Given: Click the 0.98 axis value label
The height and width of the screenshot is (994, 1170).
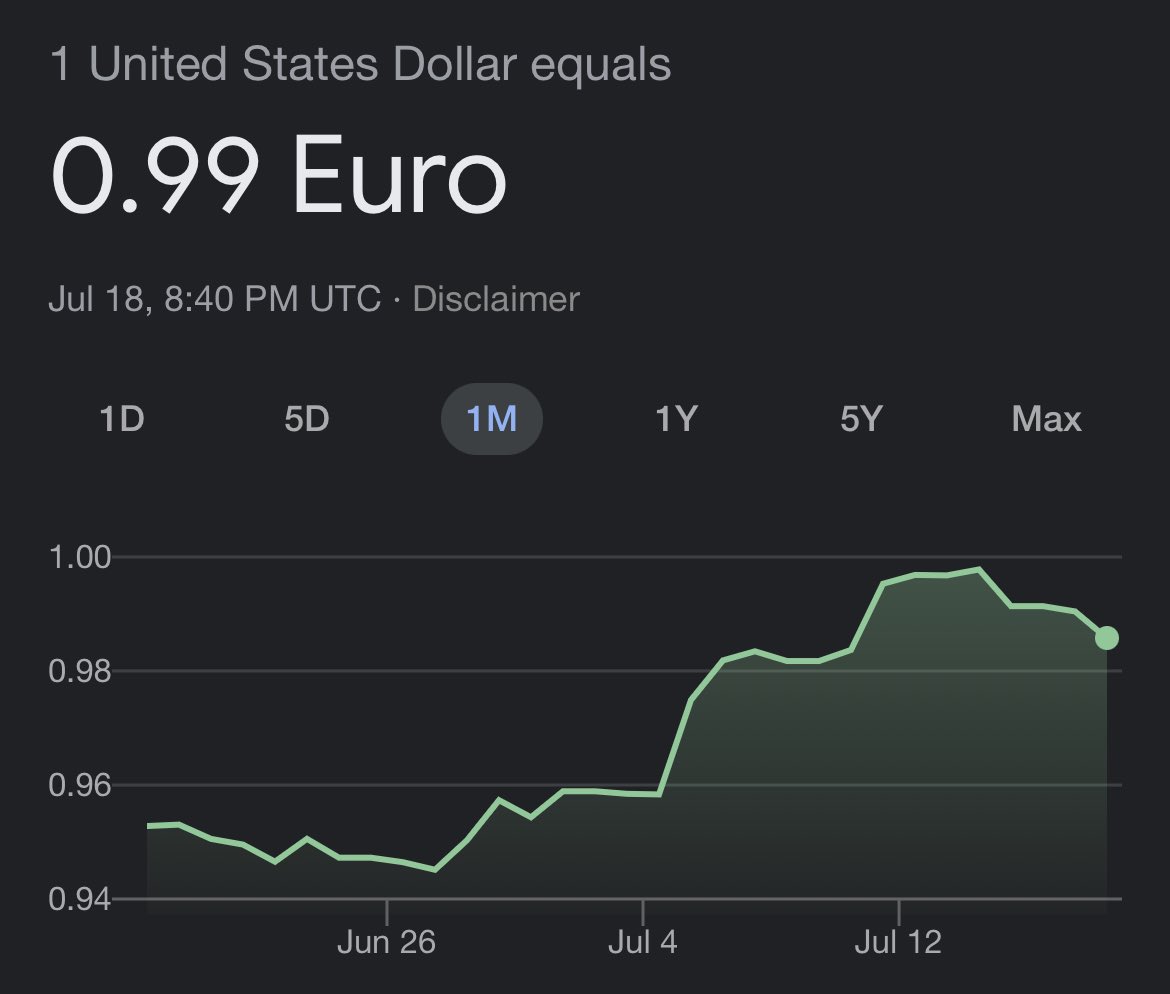Looking at the screenshot, I should [x=80, y=672].
